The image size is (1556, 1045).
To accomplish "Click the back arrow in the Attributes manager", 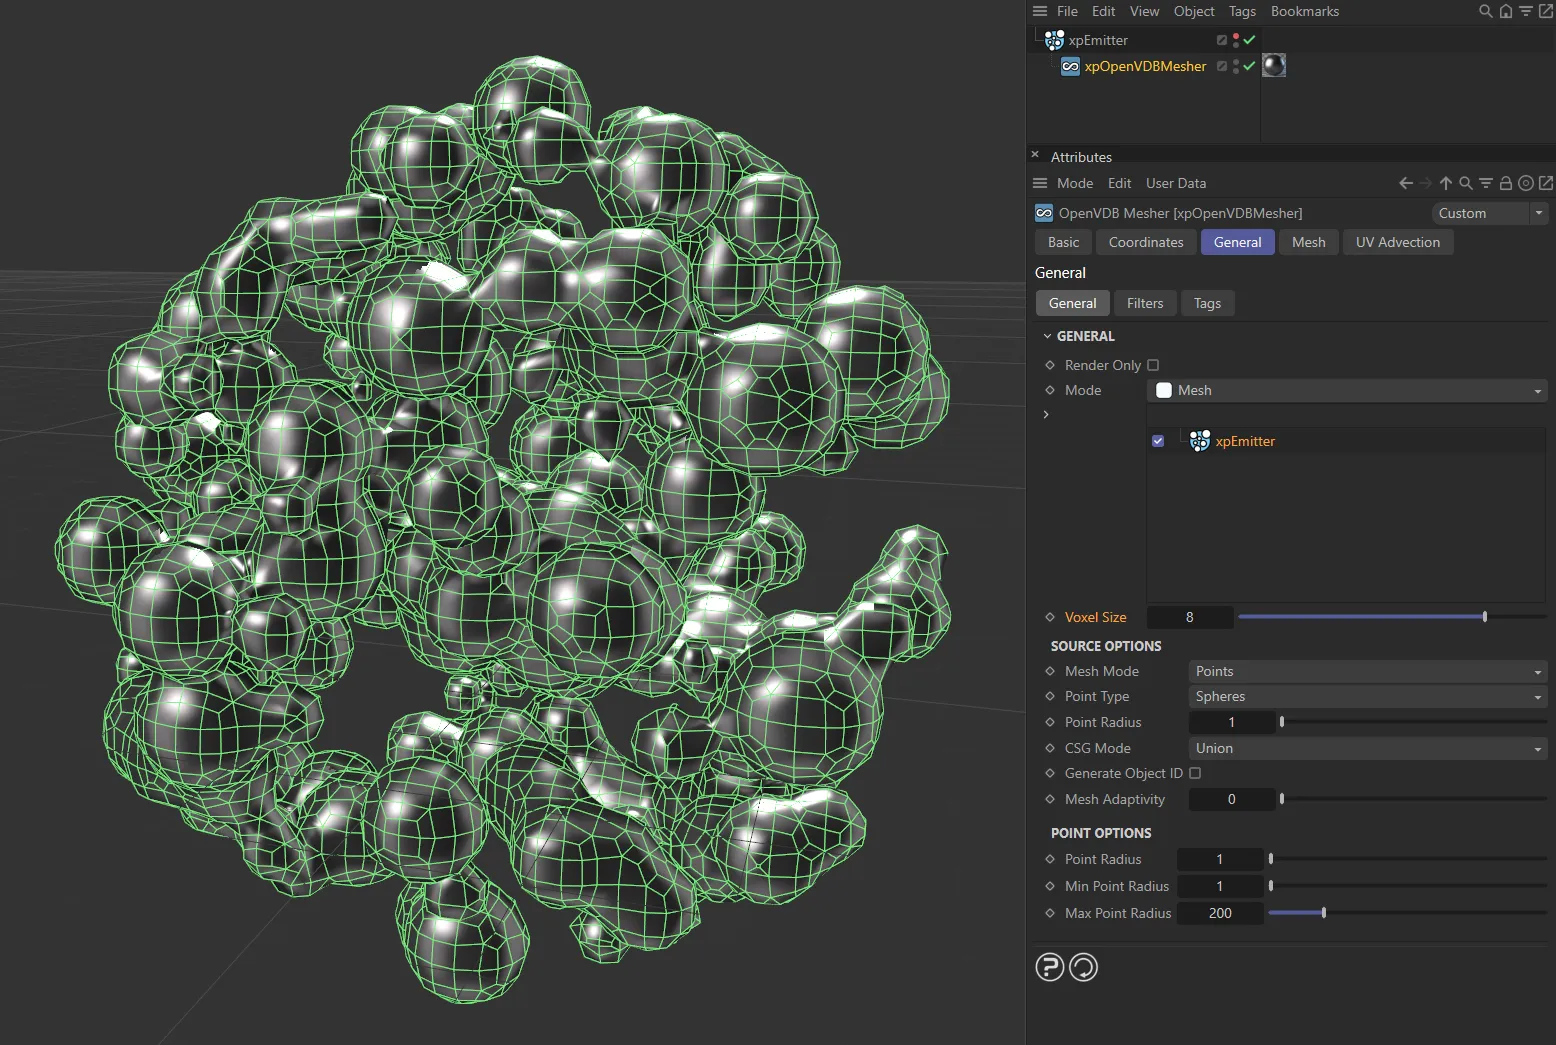I will 1405,183.
